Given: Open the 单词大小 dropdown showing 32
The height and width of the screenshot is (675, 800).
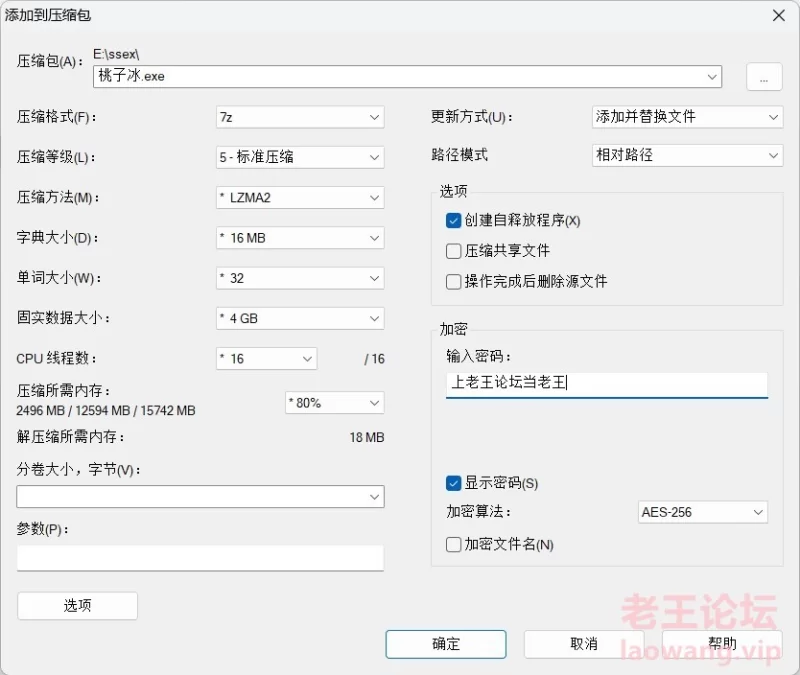Looking at the screenshot, I should [x=300, y=278].
